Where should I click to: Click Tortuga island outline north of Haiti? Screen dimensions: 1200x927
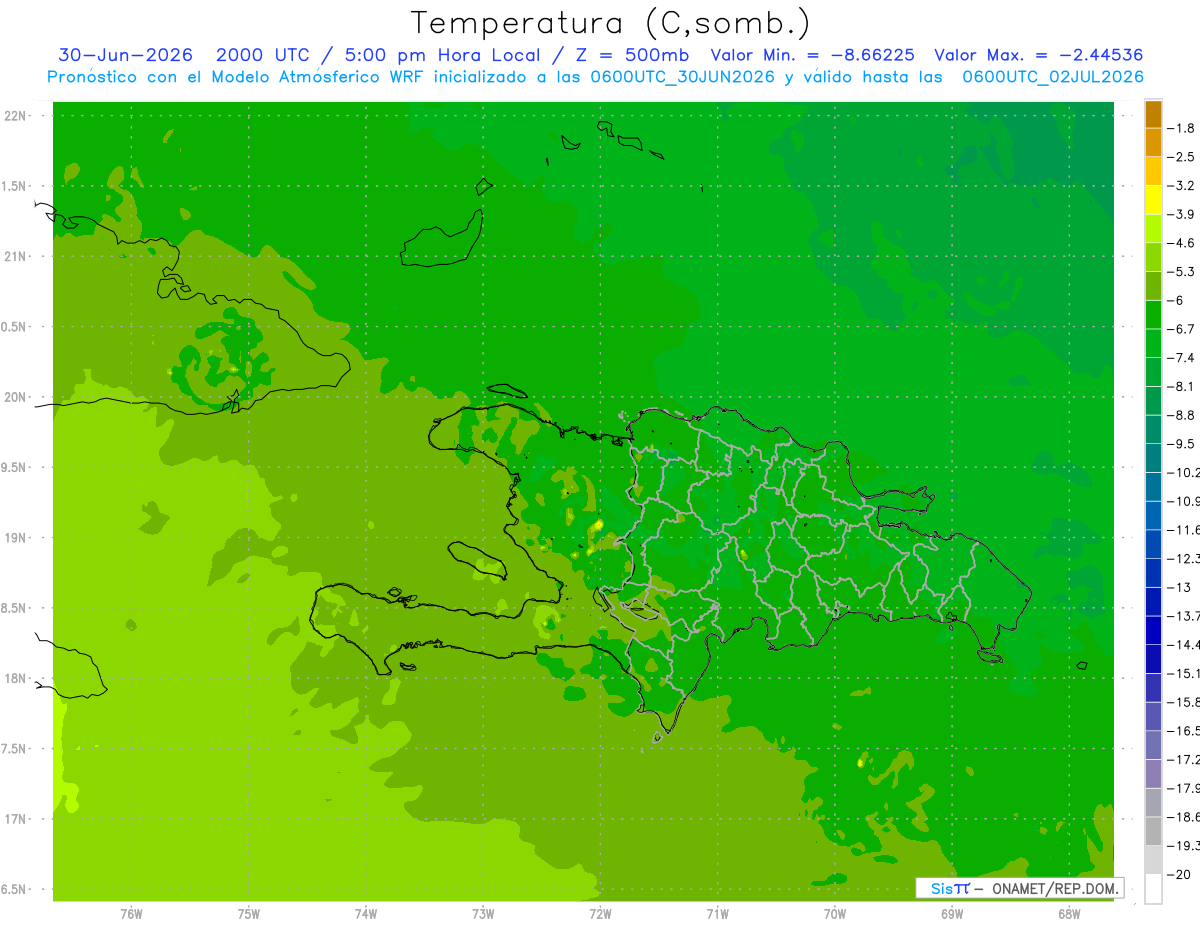[x=506, y=392]
